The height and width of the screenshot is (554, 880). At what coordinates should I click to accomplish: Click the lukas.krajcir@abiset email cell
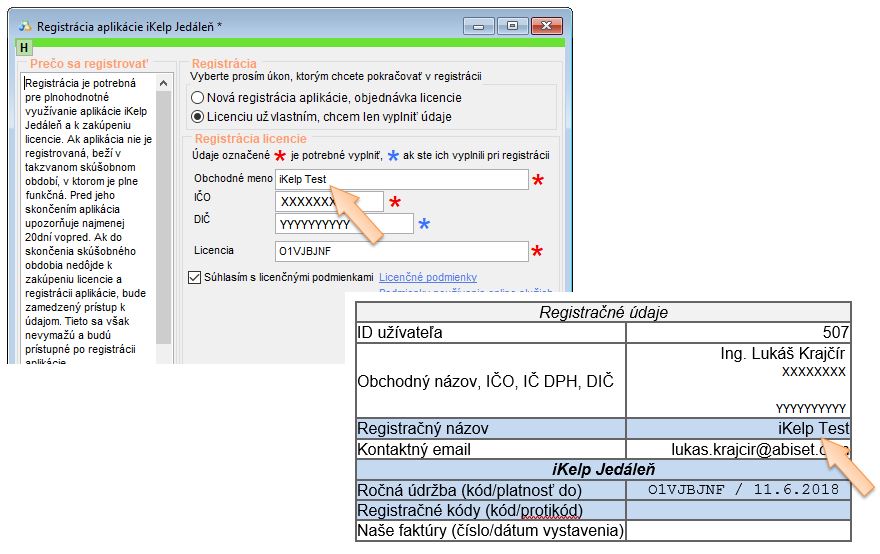click(739, 449)
